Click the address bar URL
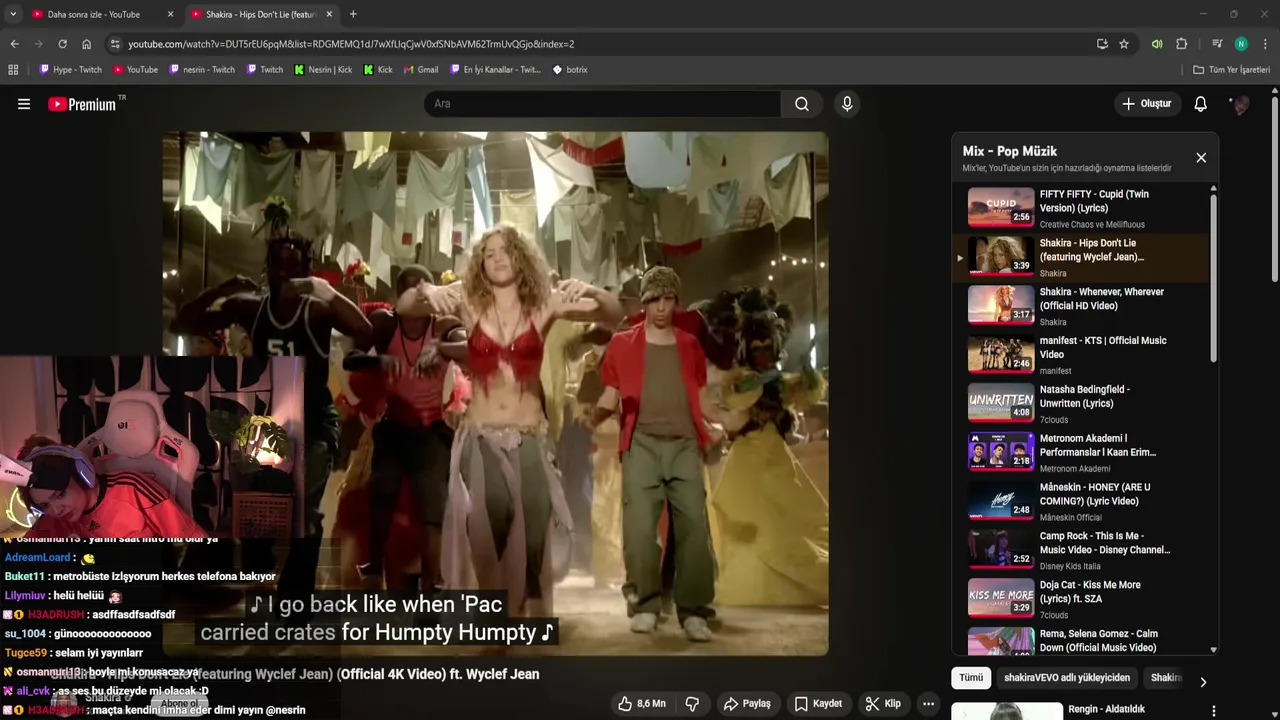 (350, 44)
